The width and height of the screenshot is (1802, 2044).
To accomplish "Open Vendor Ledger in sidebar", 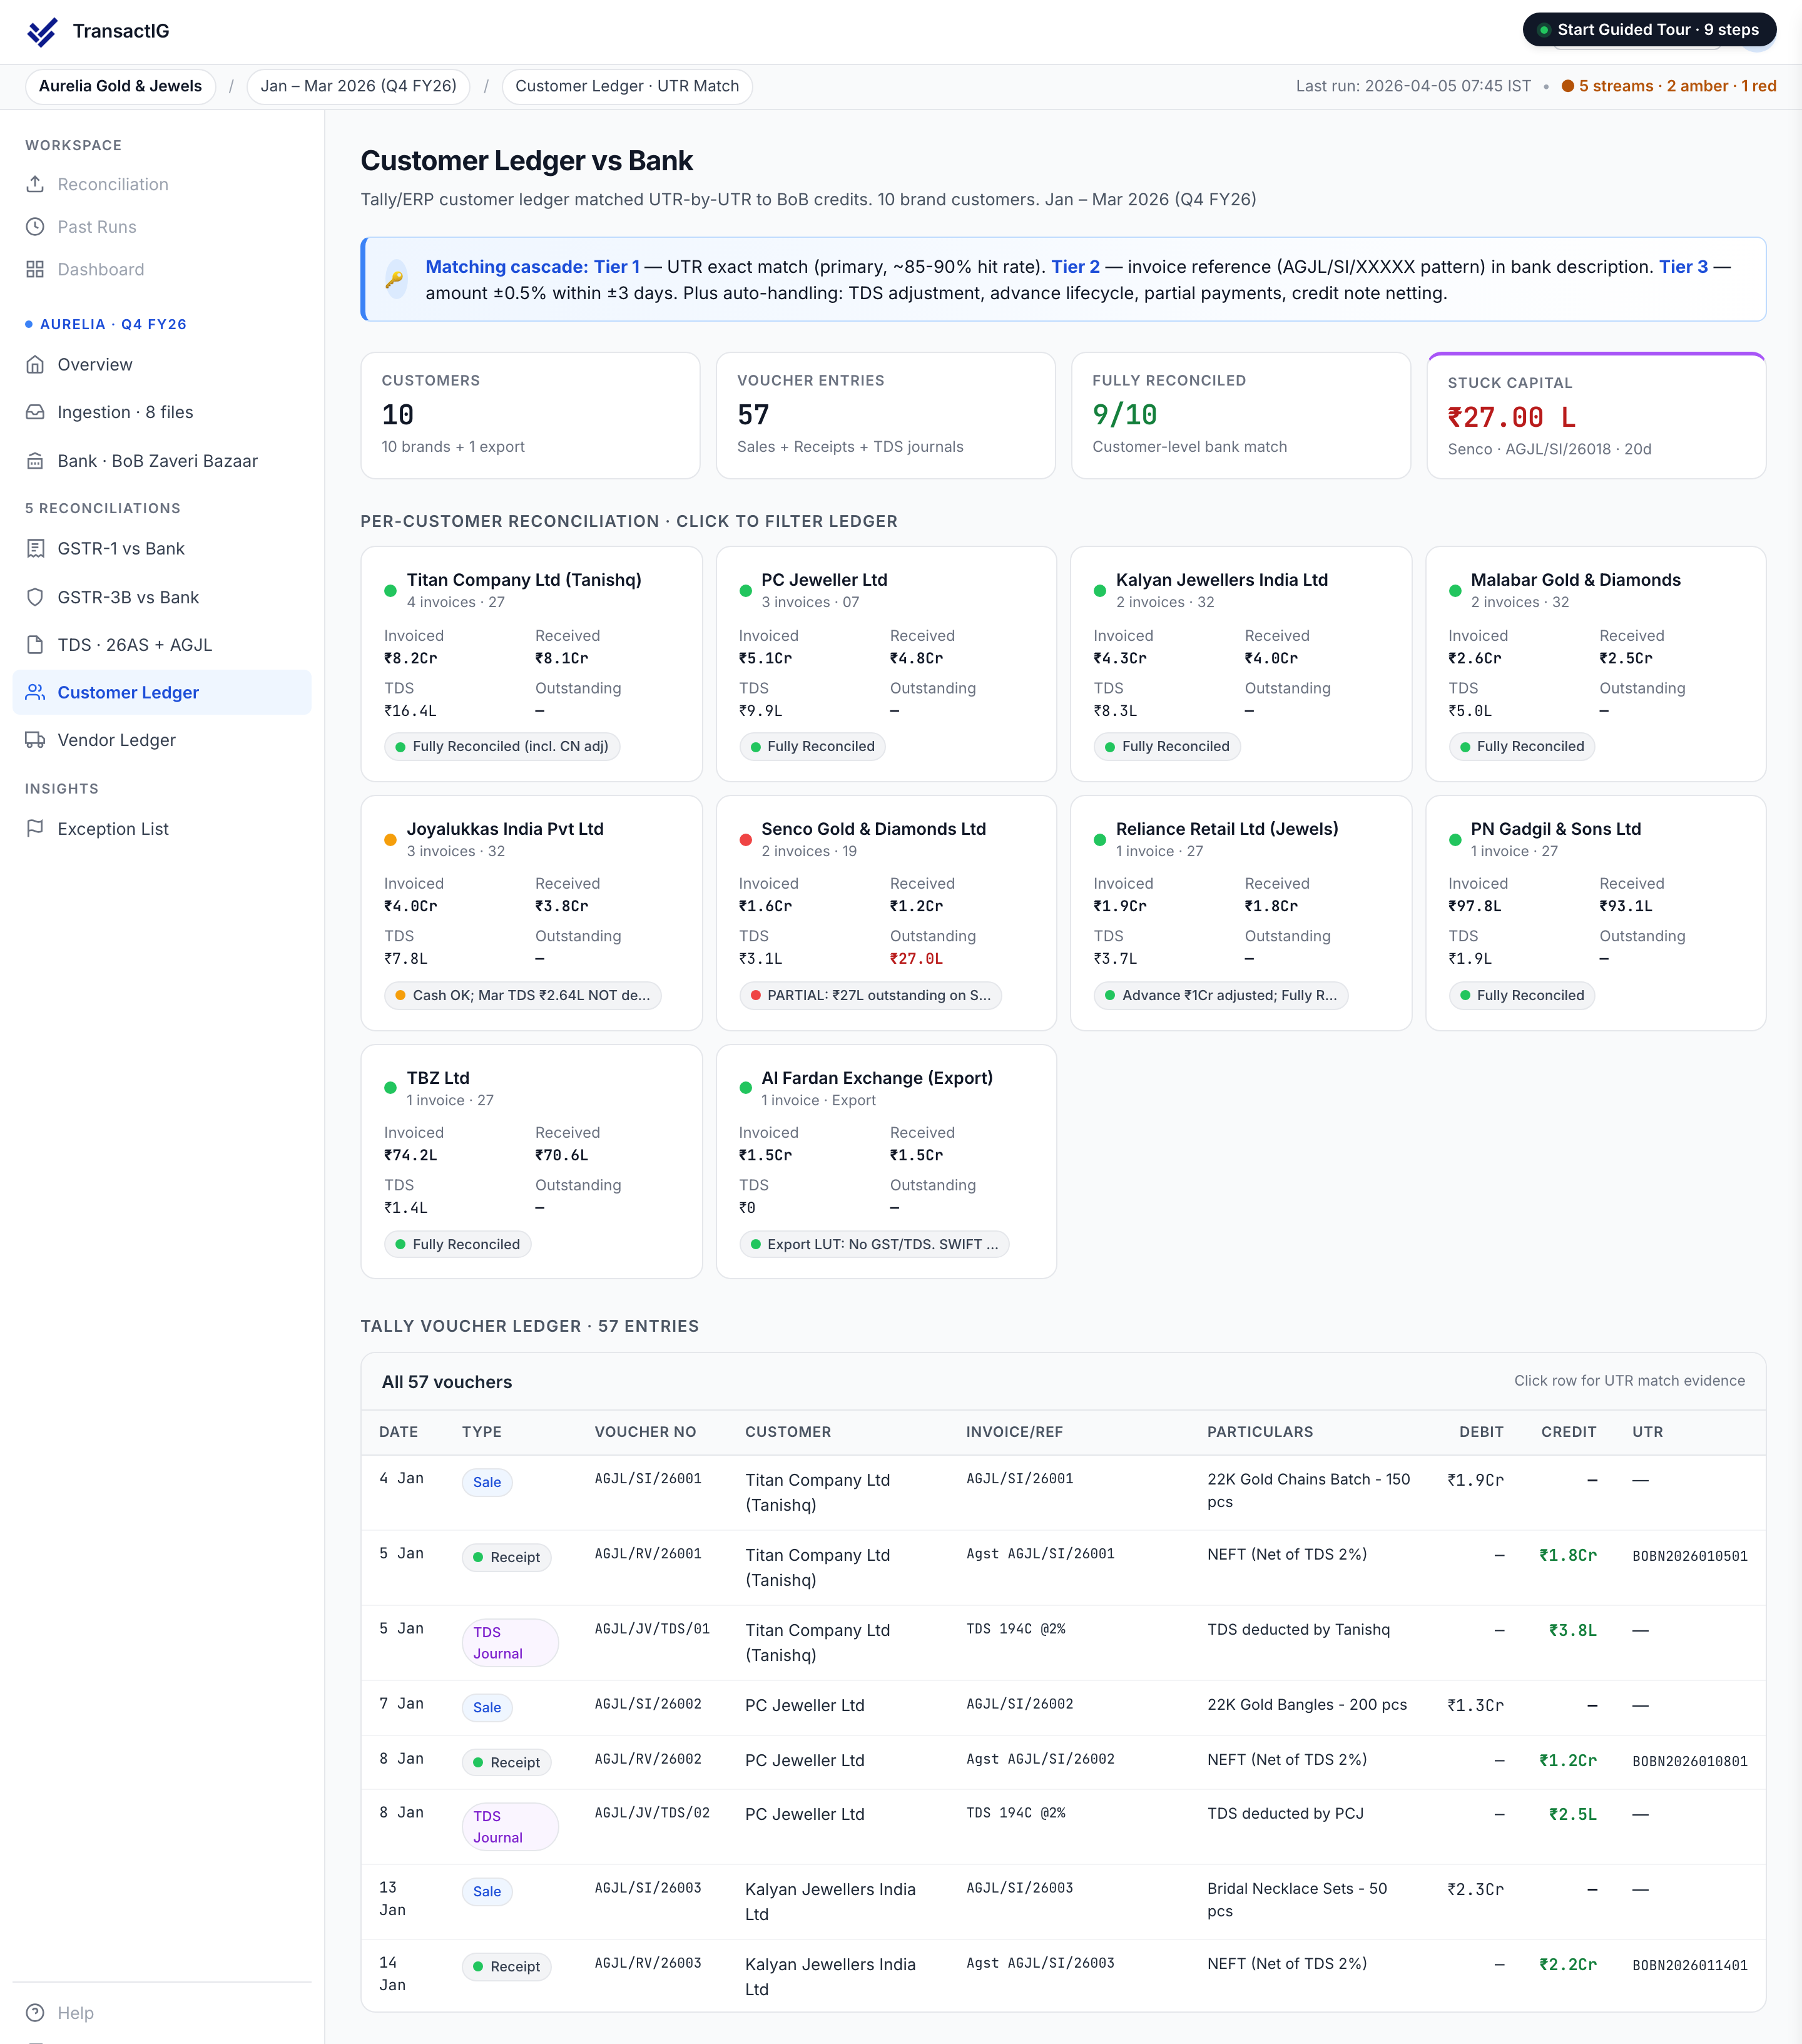I will point(162,740).
